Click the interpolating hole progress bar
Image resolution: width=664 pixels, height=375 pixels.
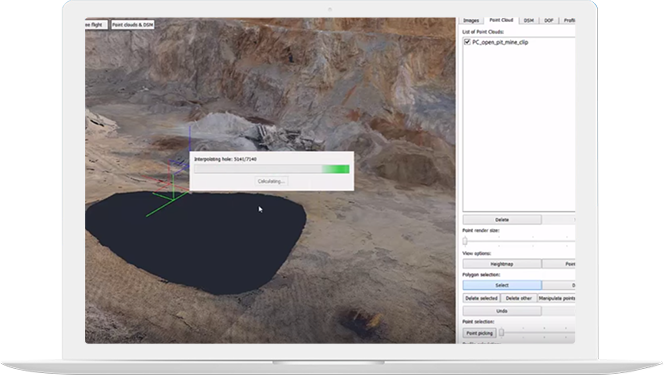click(272, 169)
